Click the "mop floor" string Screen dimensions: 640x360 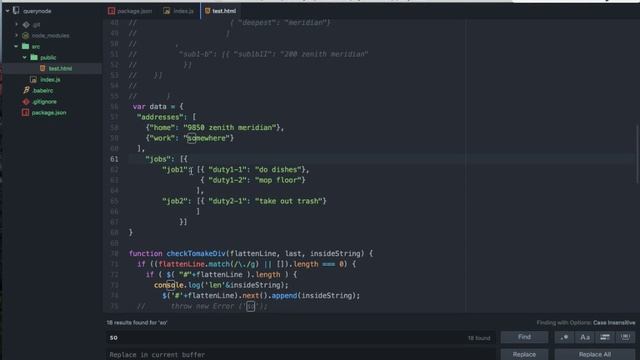pos(278,180)
